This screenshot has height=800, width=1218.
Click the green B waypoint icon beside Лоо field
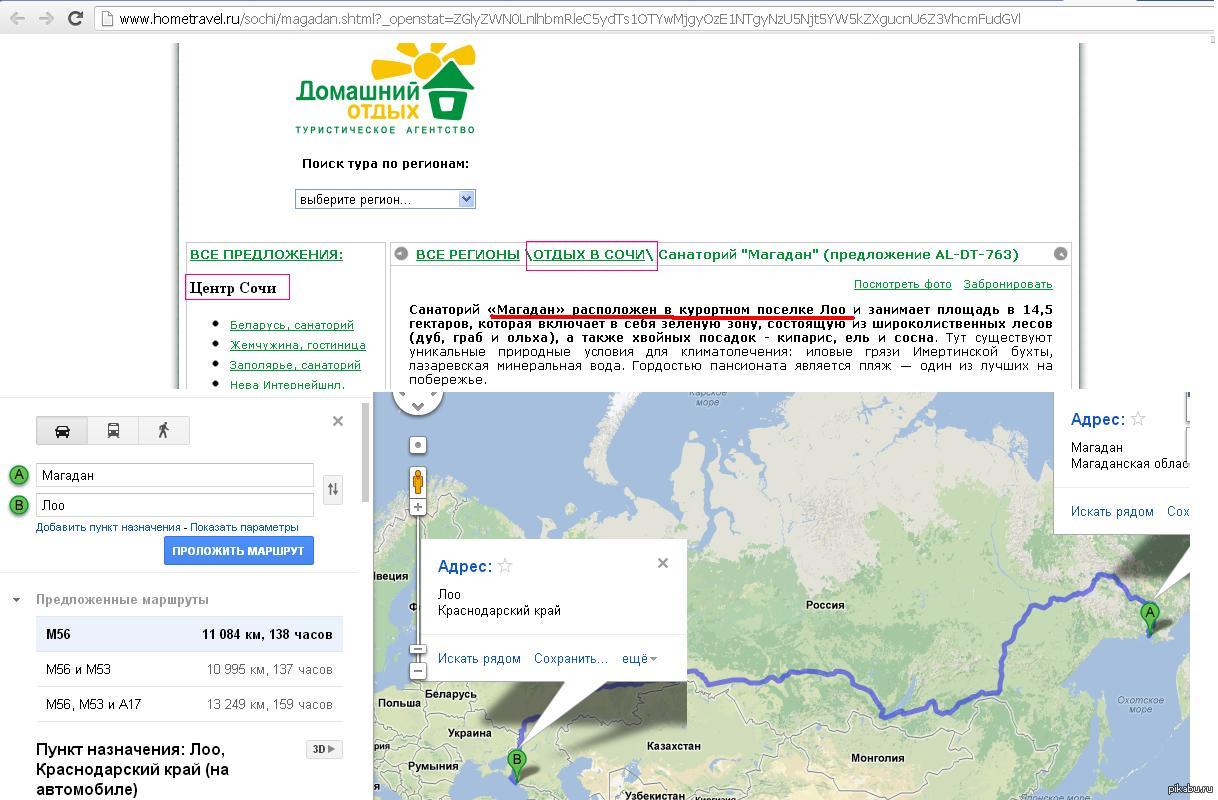19,505
